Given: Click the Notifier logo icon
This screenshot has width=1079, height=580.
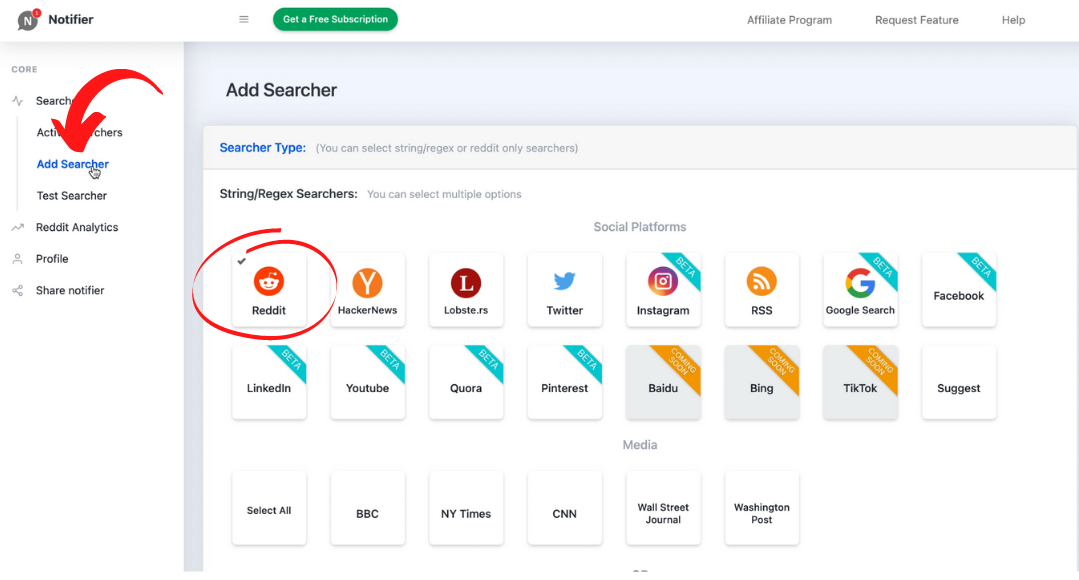Looking at the screenshot, I should coord(28,20).
